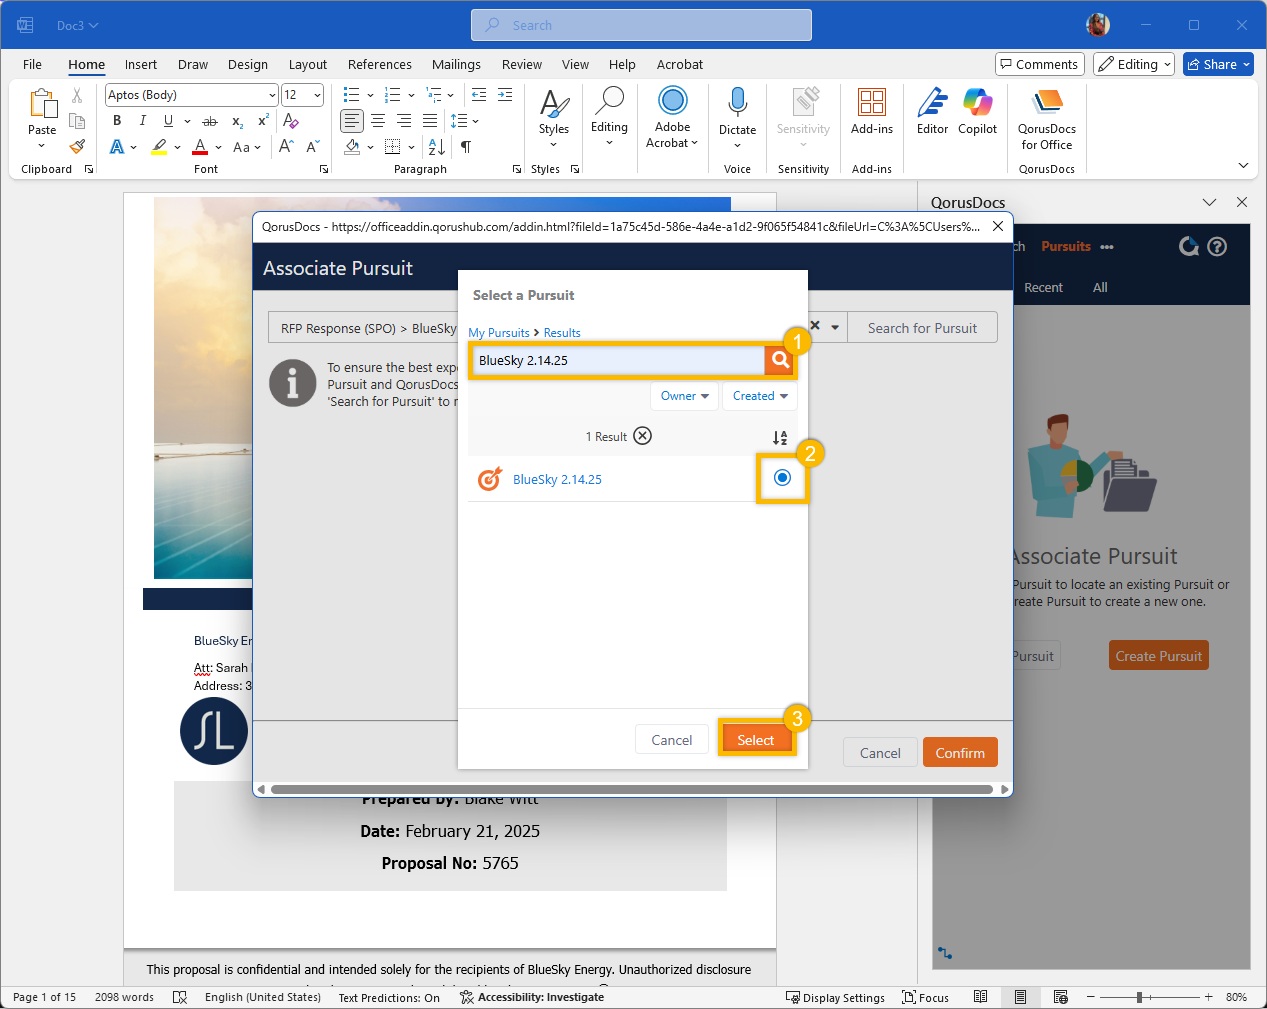Expand the Owner filter dropdown
The height and width of the screenshot is (1009, 1267).
tap(685, 396)
